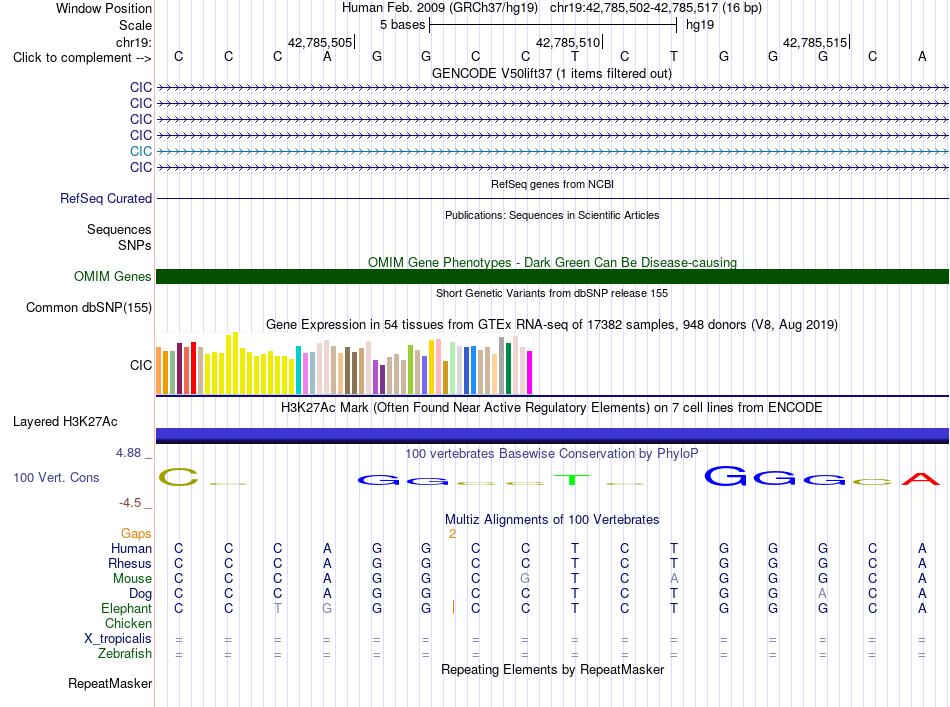Click the GENCODE V50lift37 track title
Image resolution: width=950 pixels, height=707 pixels.
(552, 73)
